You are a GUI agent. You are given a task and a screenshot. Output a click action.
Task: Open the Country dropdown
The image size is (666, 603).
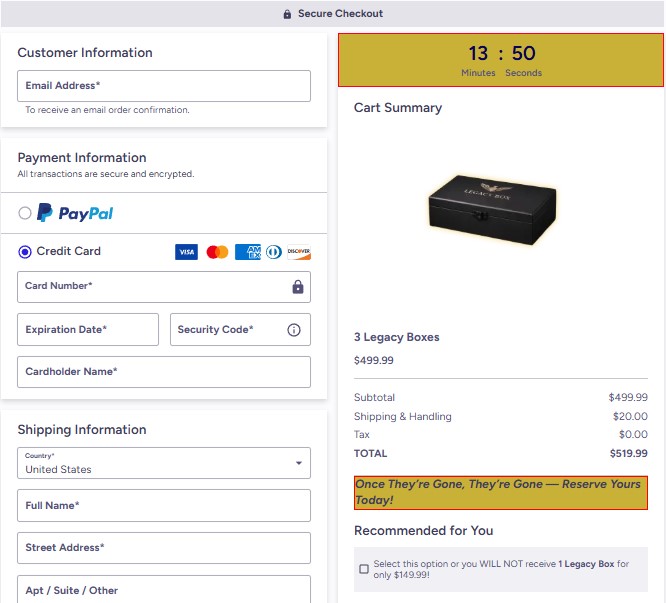(x=164, y=463)
